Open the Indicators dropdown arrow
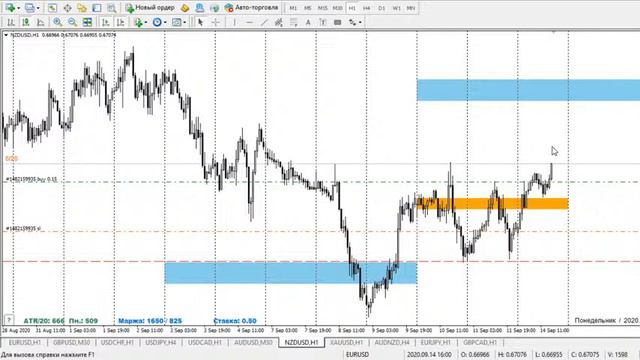This screenshot has height=360, width=640. click(146, 23)
